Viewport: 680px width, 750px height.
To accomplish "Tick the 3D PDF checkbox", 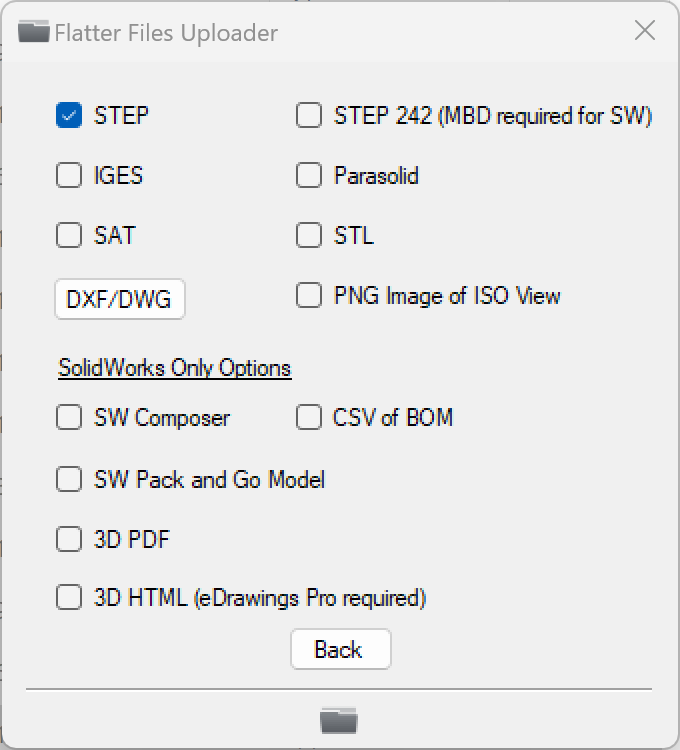I will 69,540.
